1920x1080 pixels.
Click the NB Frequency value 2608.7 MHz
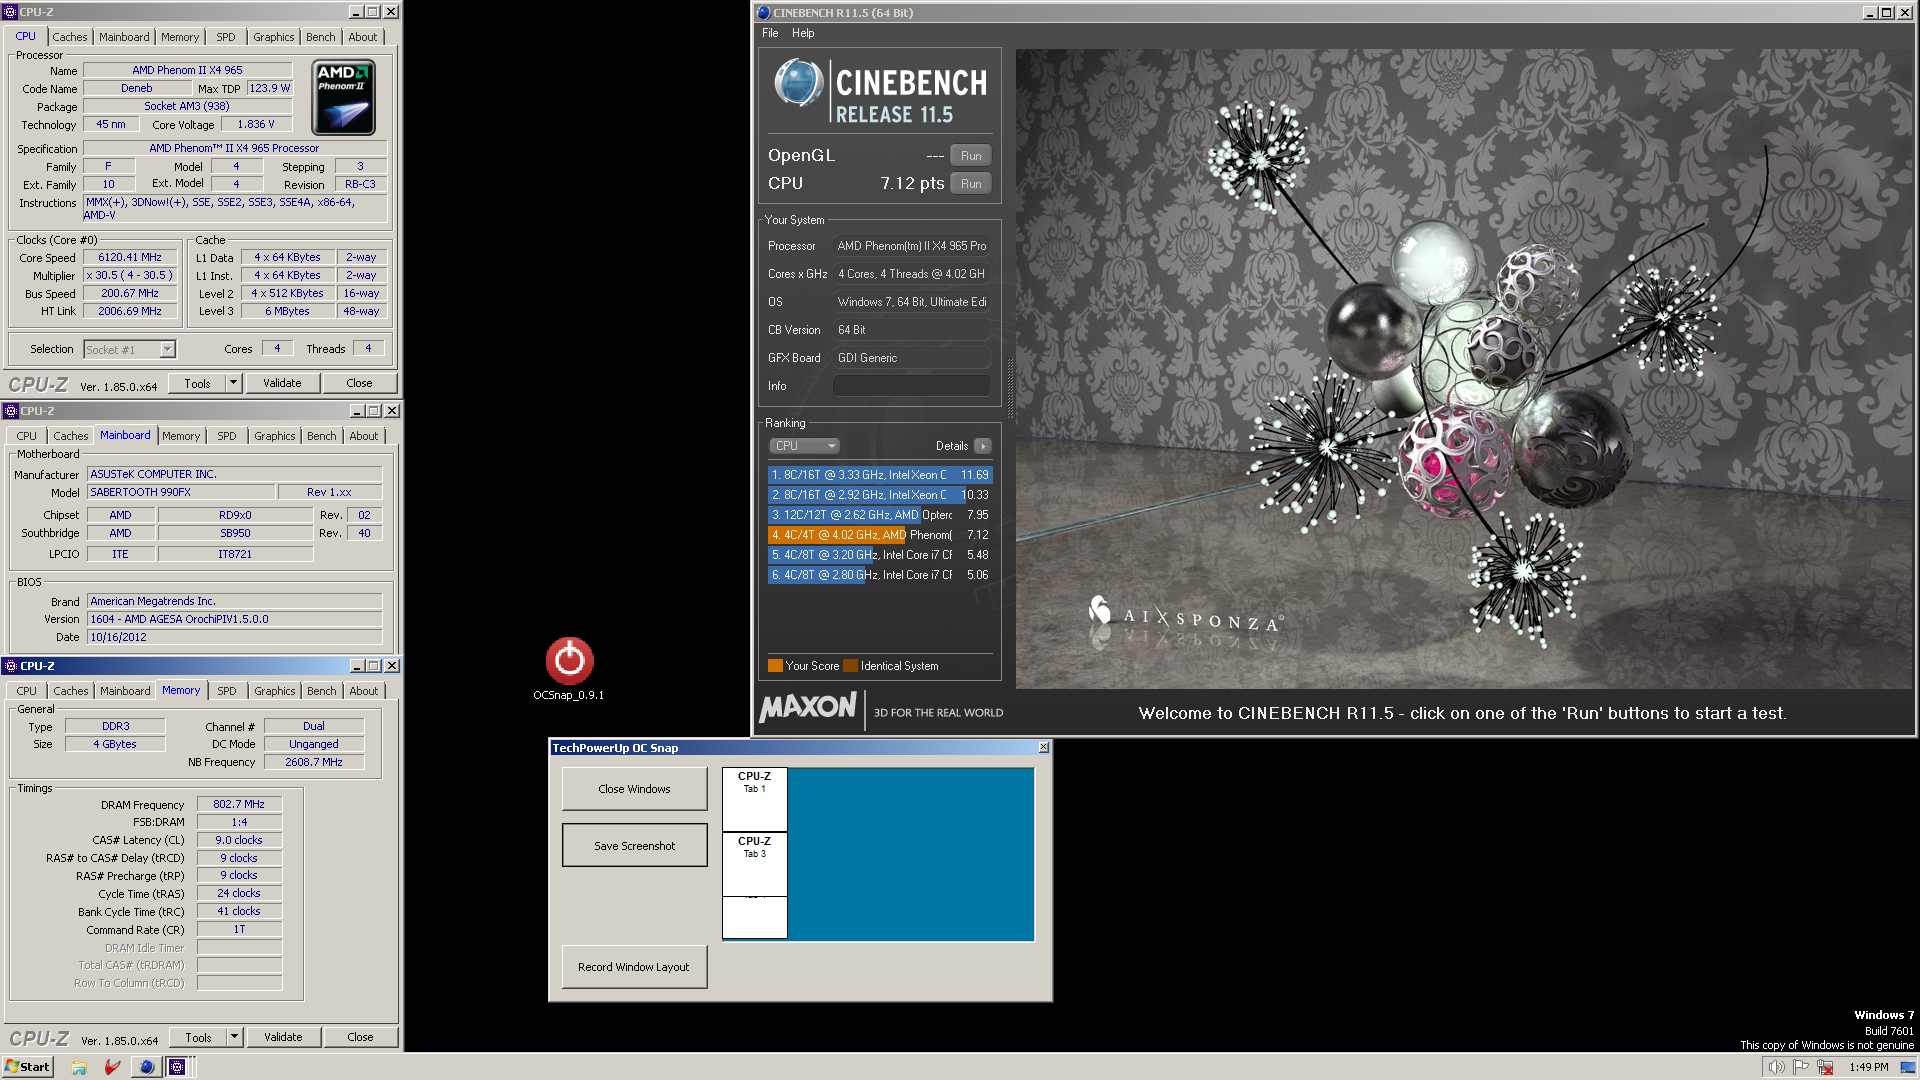314,762
